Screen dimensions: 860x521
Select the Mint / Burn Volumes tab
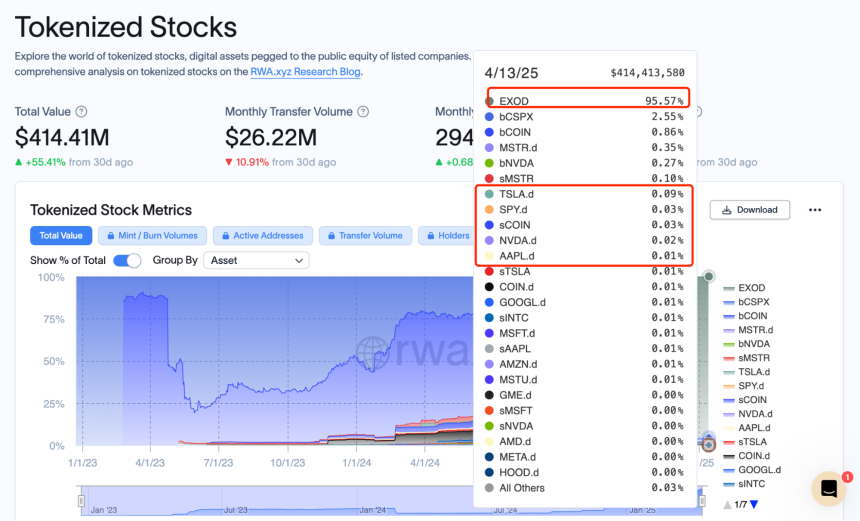click(152, 236)
